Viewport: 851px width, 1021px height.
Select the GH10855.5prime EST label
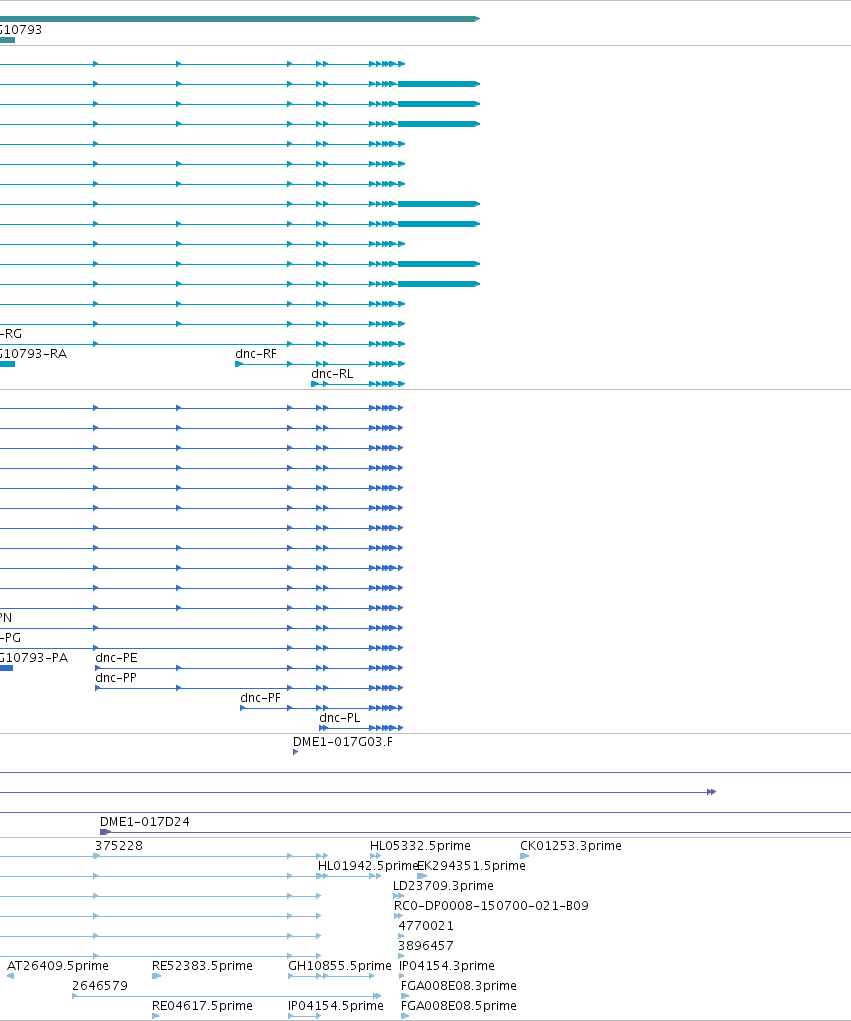click(340, 966)
